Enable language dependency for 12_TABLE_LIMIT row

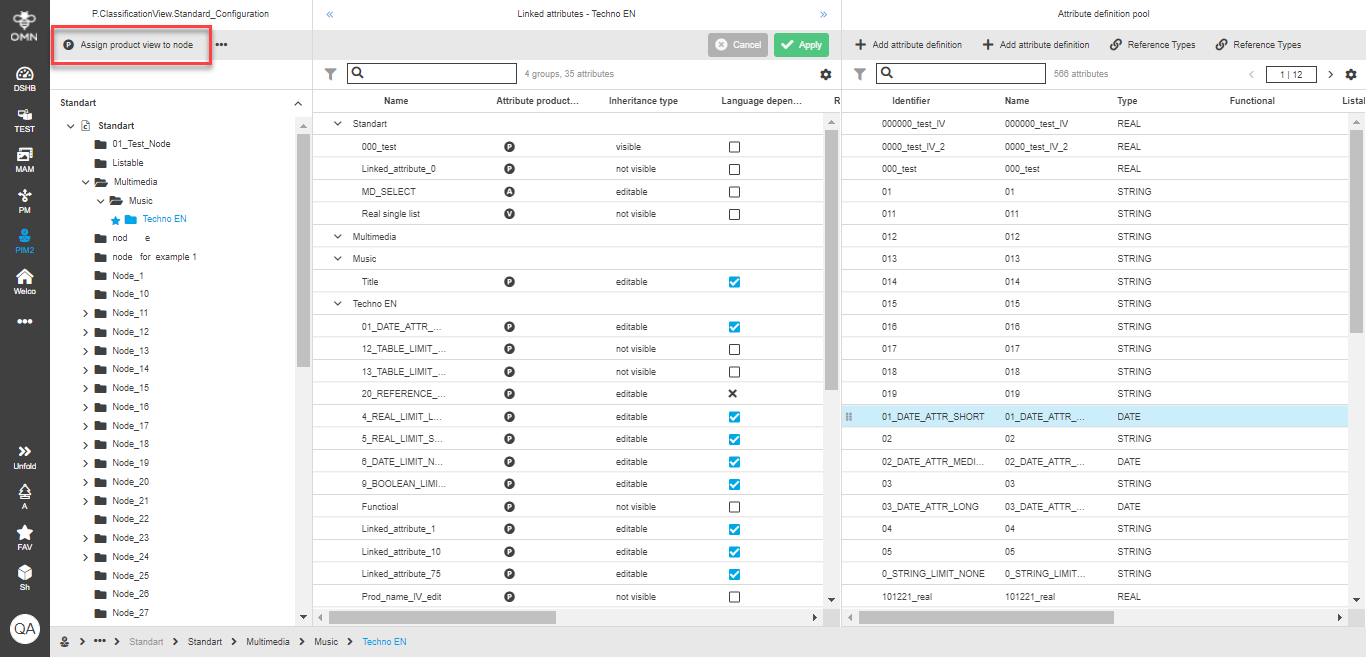coord(734,349)
